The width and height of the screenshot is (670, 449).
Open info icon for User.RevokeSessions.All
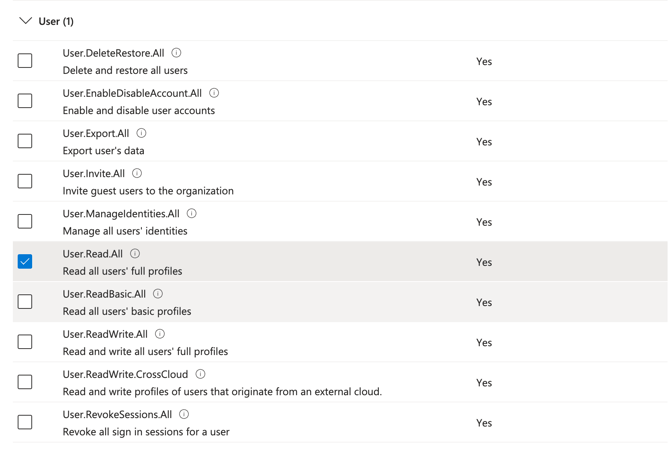184,414
